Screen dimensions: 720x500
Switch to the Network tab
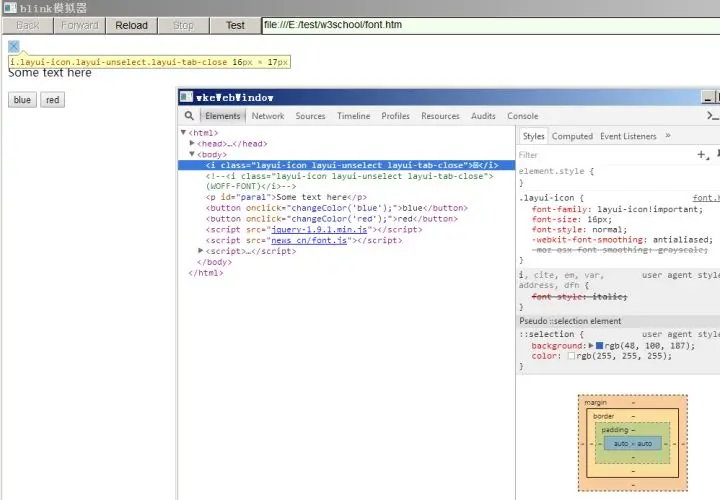coord(268,116)
